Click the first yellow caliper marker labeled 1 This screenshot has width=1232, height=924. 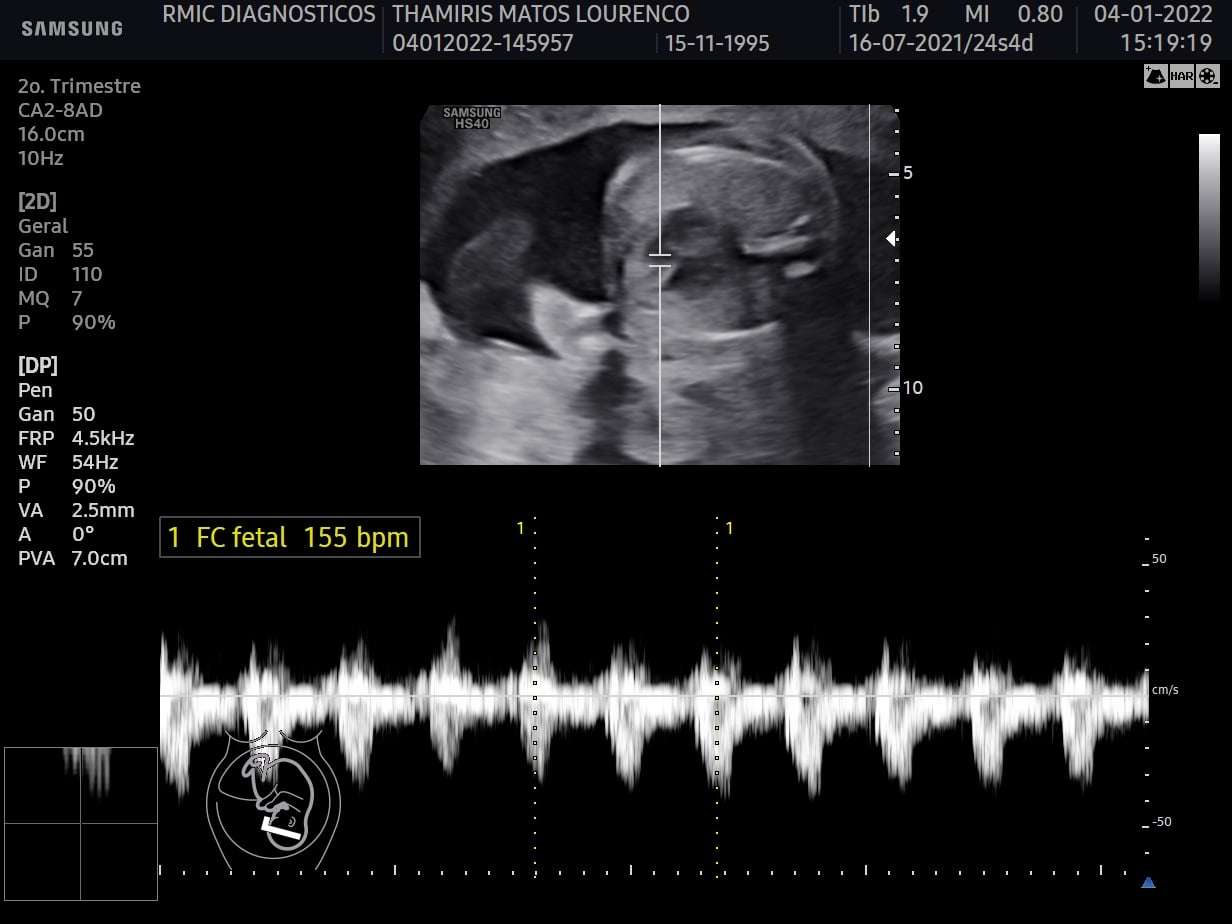tap(520, 527)
